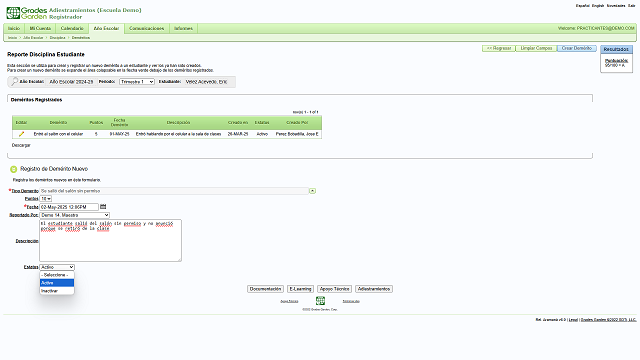Click the Grades Garden footer logo icon
The image size is (640, 360).
320,301
